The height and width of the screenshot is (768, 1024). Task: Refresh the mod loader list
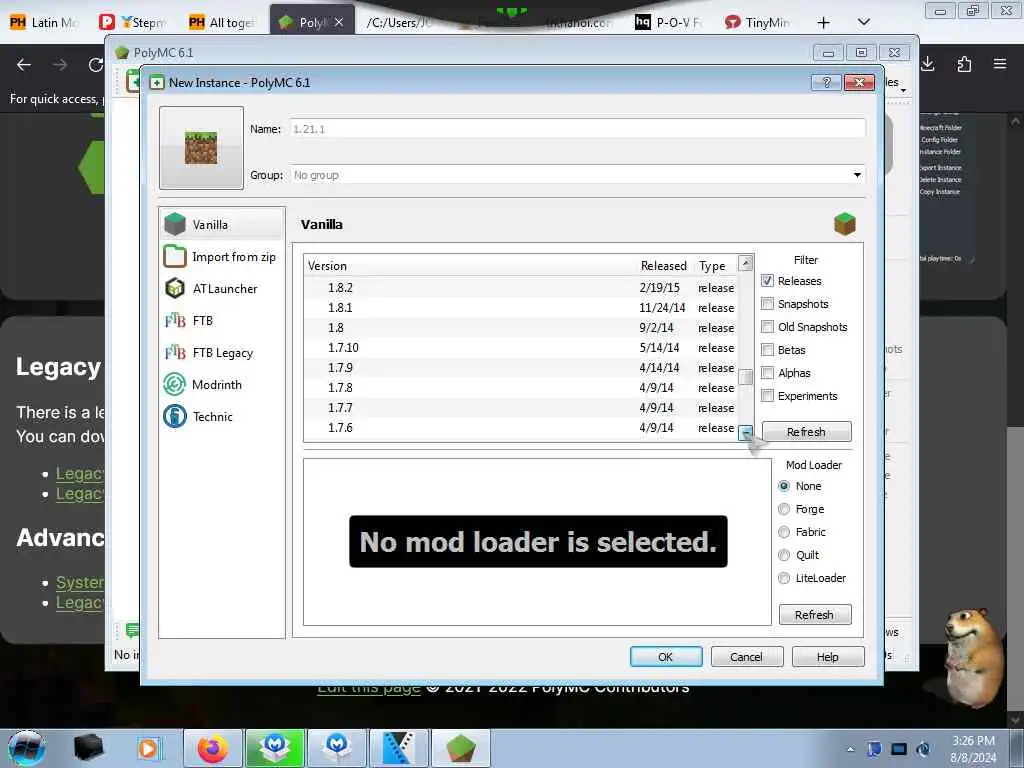point(814,615)
